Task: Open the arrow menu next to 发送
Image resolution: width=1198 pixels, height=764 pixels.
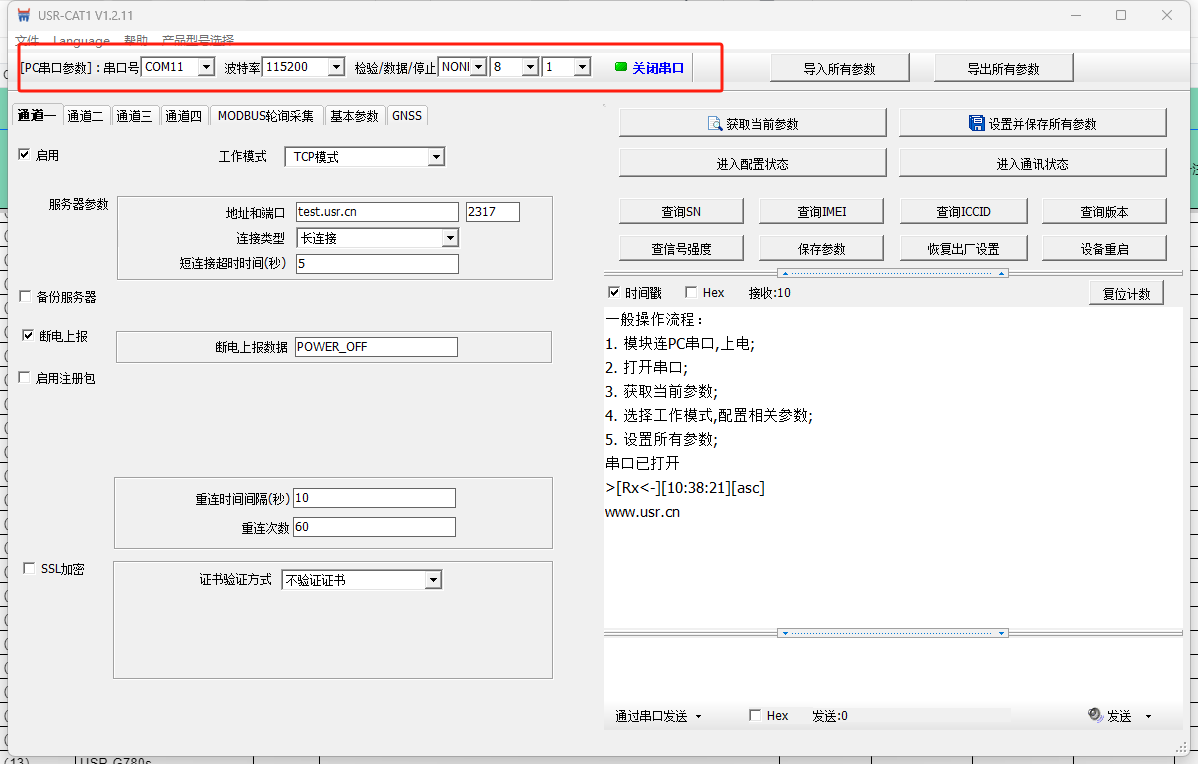Action: [1148, 716]
